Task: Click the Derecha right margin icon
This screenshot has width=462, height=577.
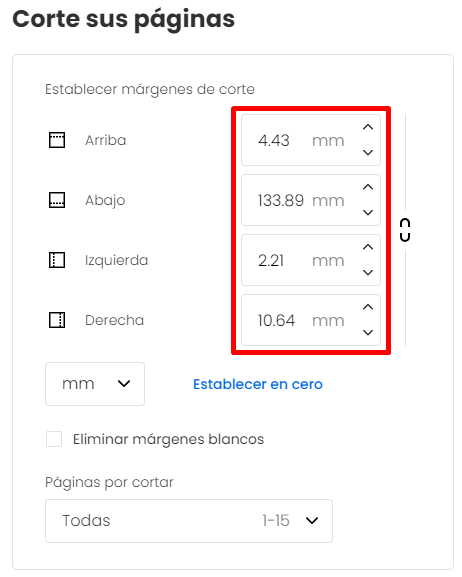Action: pyautogui.click(x=57, y=320)
